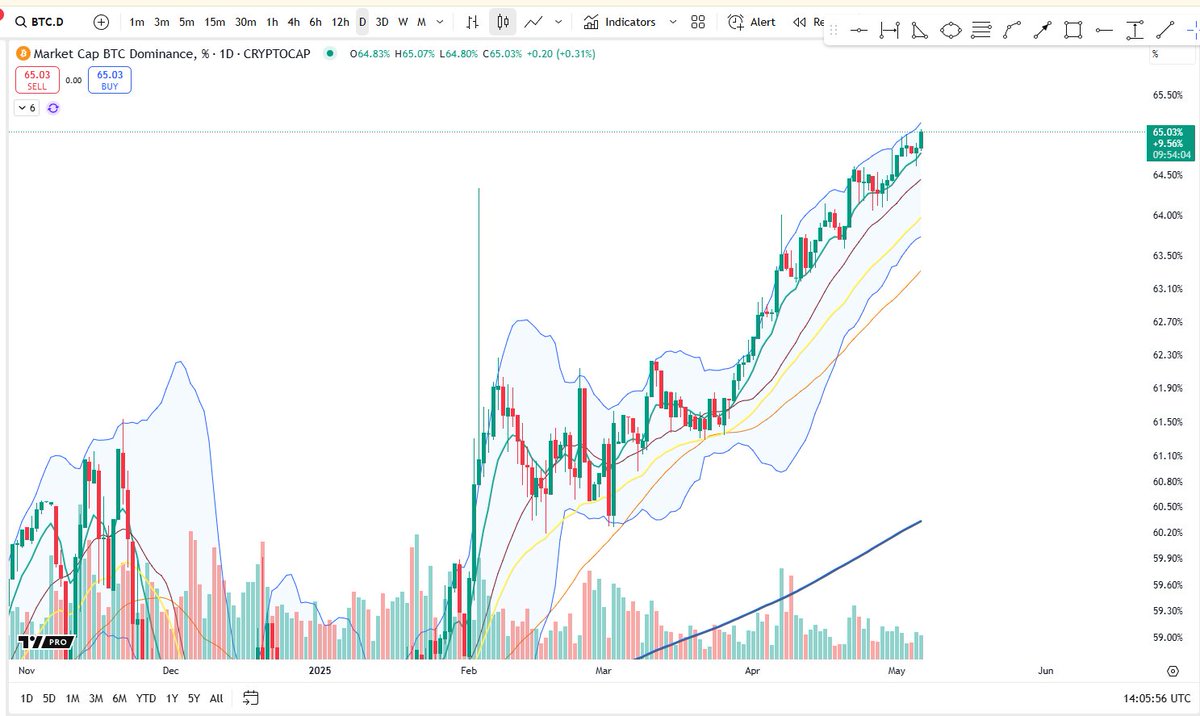Viewport: 1200px width, 716px height.
Task: Switch to the 1h timeframe
Action: pos(272,21)
